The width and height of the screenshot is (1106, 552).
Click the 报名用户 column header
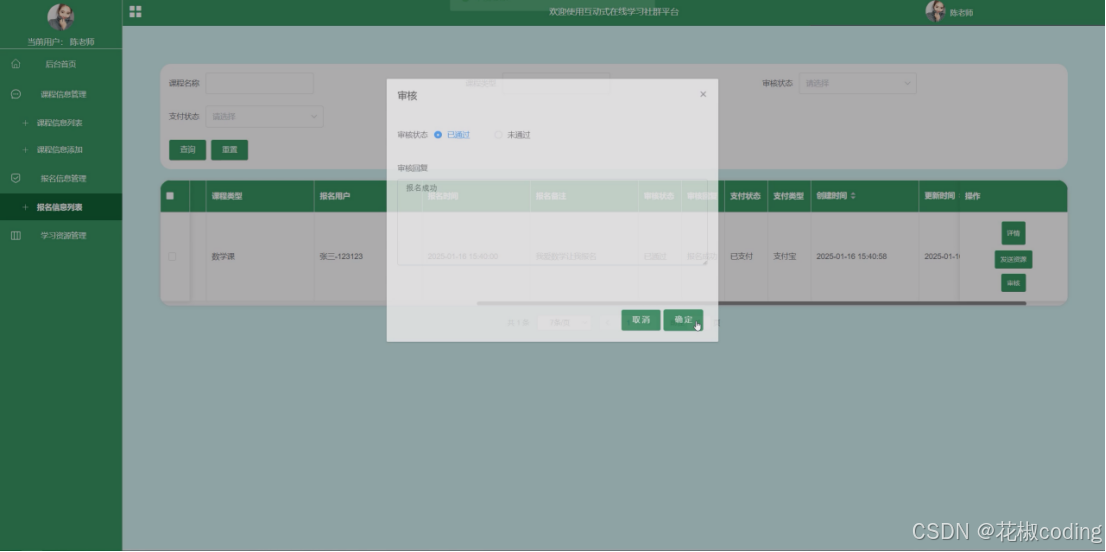(x=335, y=196)
